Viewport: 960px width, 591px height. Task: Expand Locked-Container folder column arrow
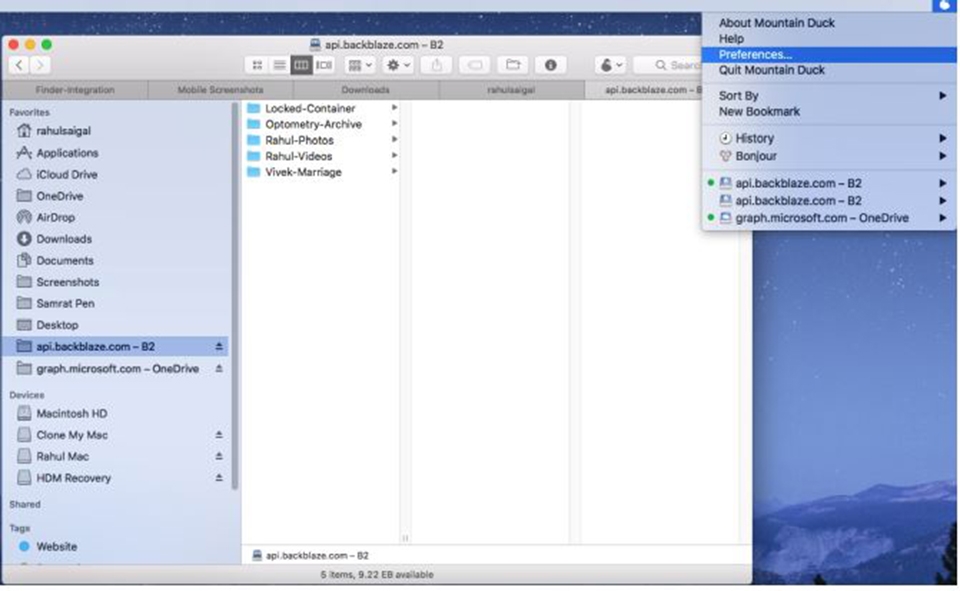click(394, 108)
